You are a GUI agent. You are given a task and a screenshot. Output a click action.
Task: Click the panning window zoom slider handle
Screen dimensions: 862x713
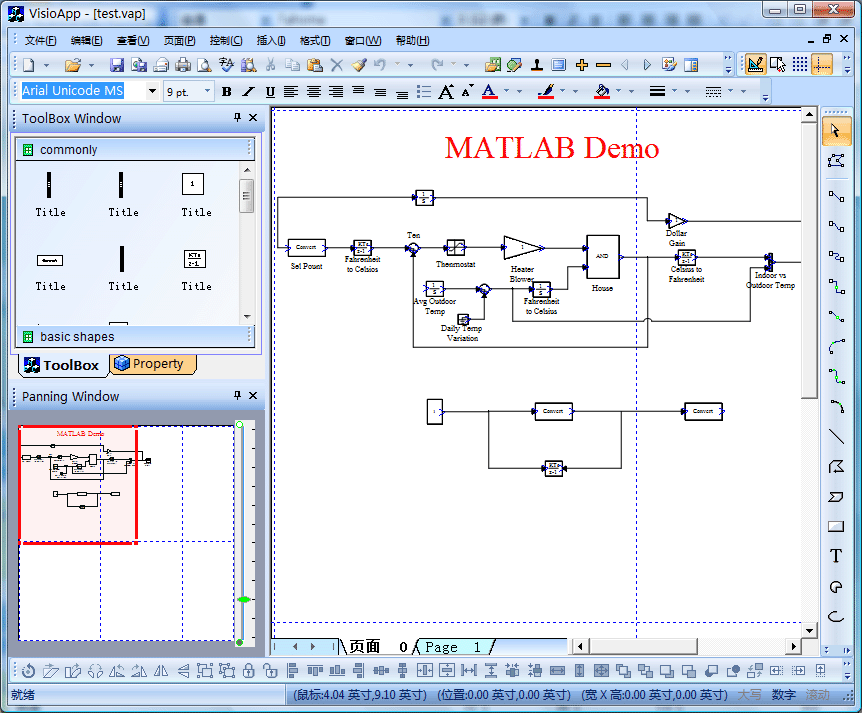[243, 599]
